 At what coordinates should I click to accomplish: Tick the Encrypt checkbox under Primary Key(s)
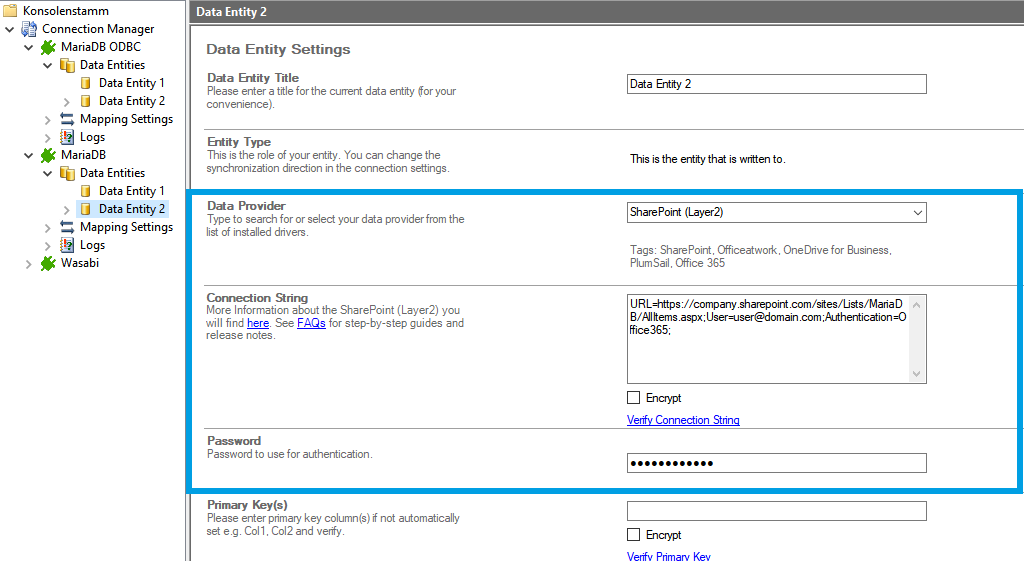(x=634, y=535)
